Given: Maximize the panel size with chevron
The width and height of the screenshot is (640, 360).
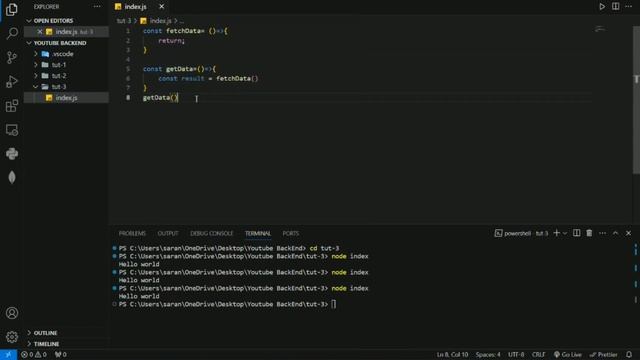Looking at the screenshot, I should pyautogui.click(x=616, y=233).
